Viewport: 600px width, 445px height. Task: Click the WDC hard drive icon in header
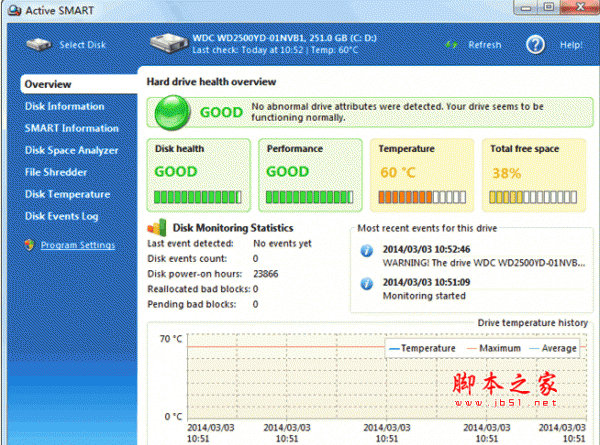[169, 44]
